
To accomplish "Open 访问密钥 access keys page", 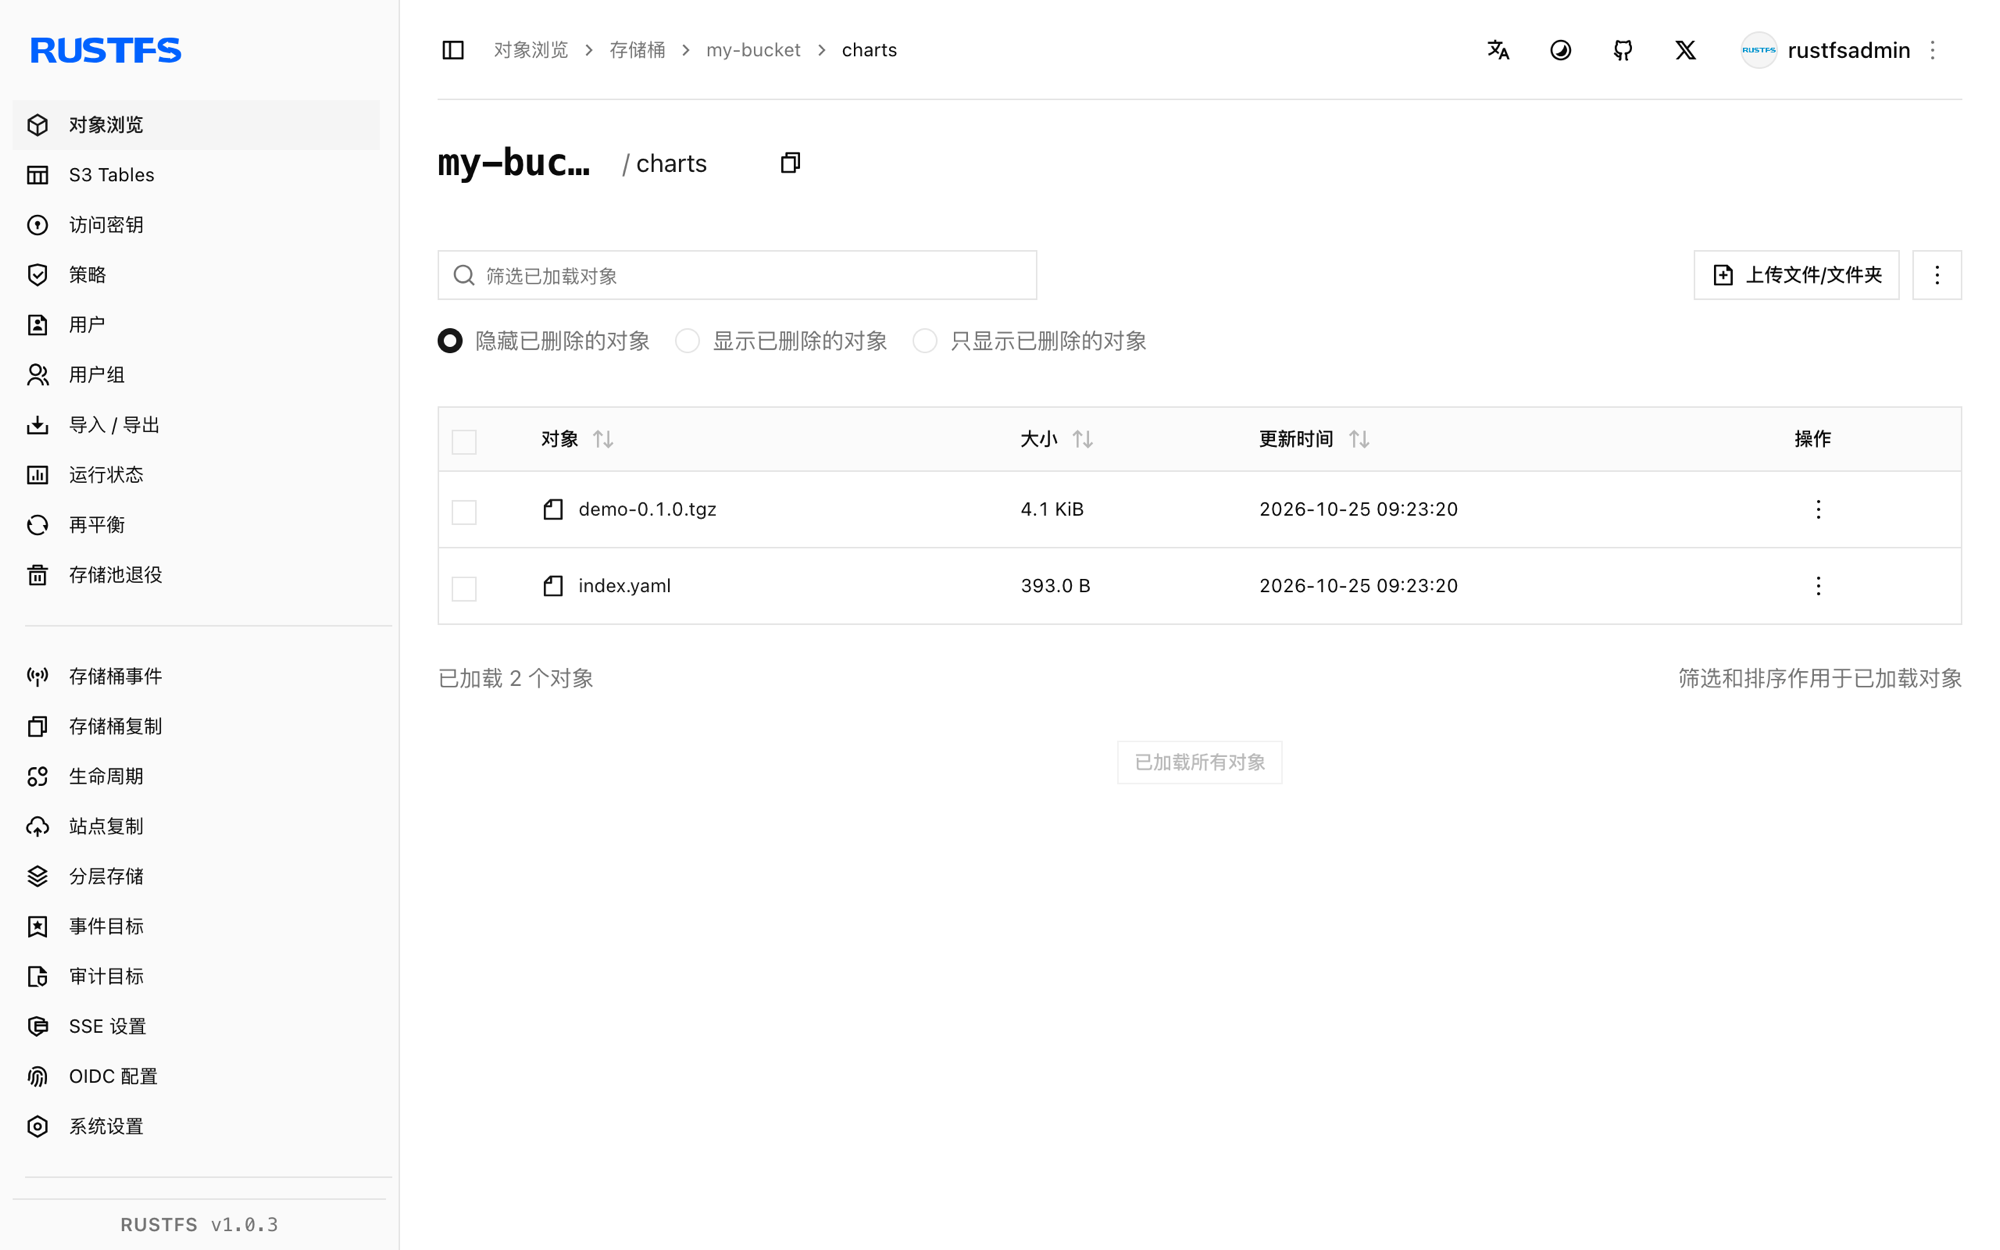I will tap(196, 225).
